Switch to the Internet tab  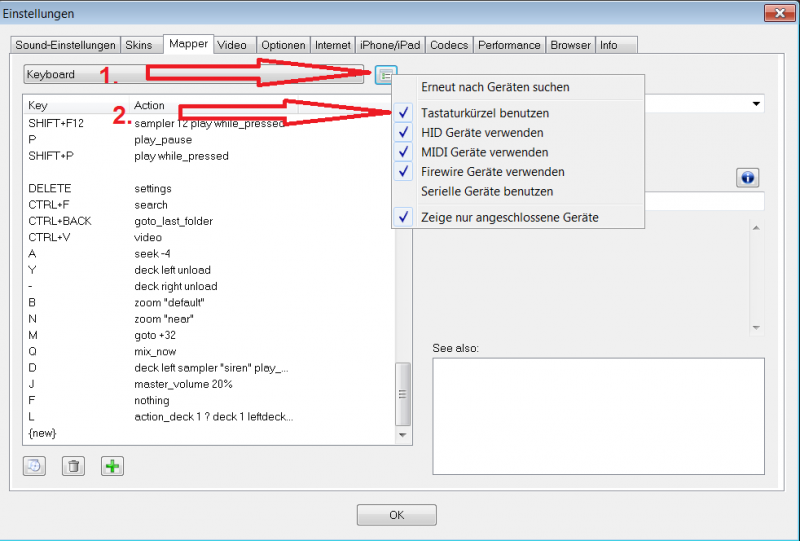tap(333, 45)
